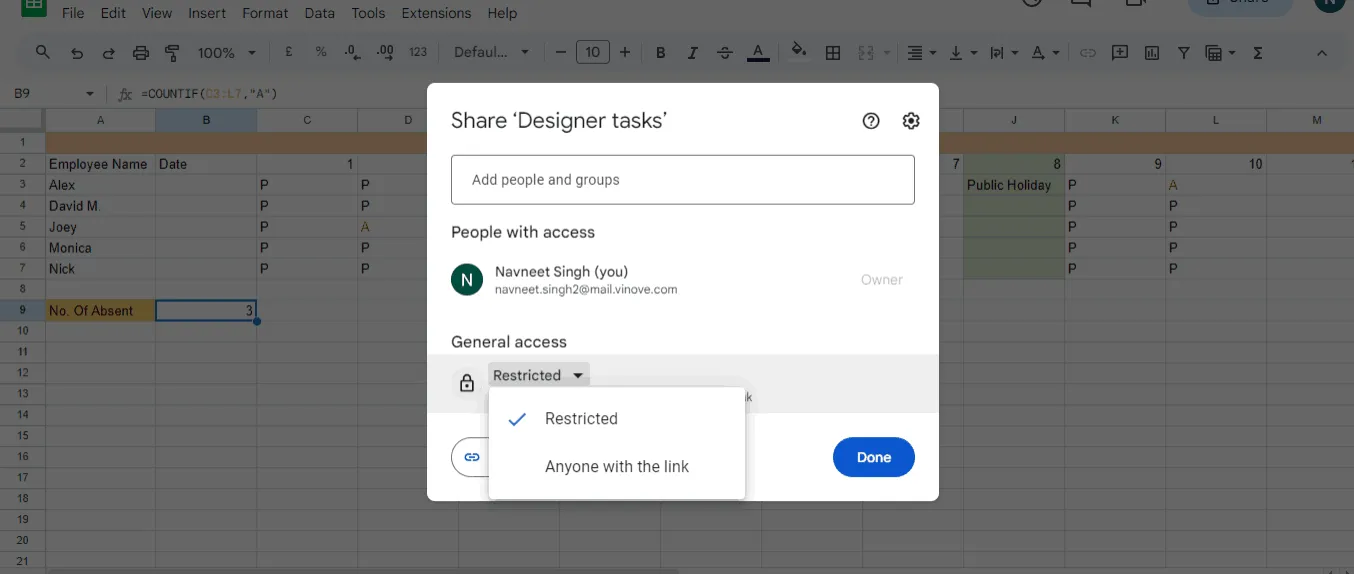Viewport: 1354px width, 574px height.
Task: Open share settings gear icon
Action: [910, 121]
